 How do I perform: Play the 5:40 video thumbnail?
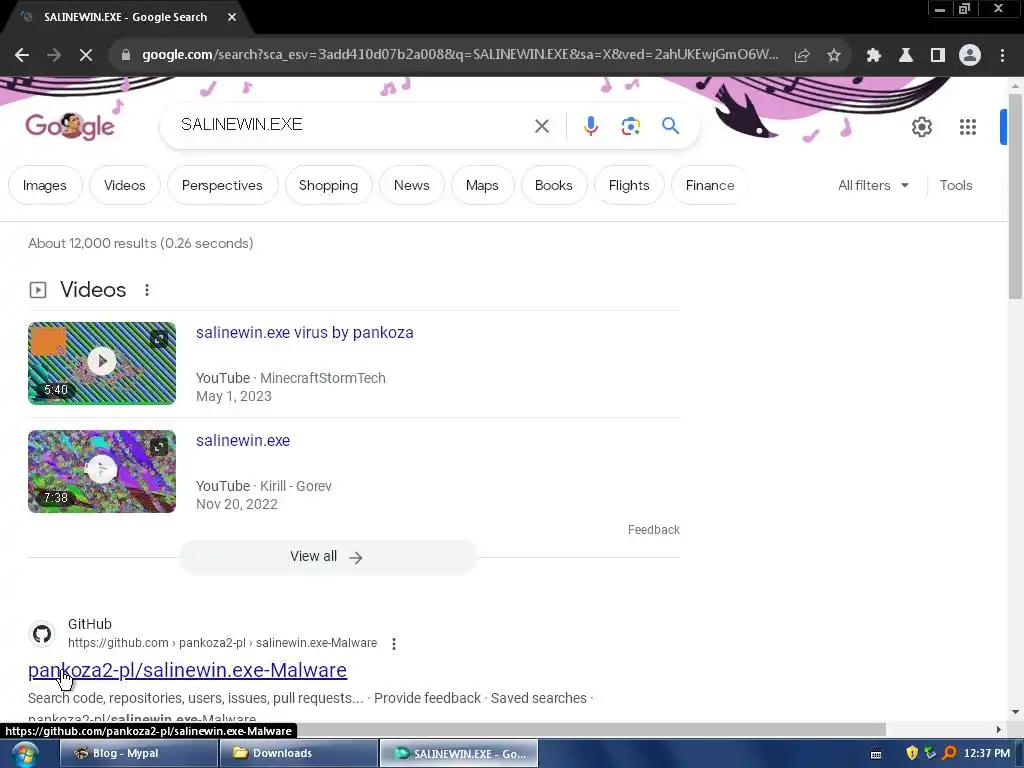tap(102, 363)
